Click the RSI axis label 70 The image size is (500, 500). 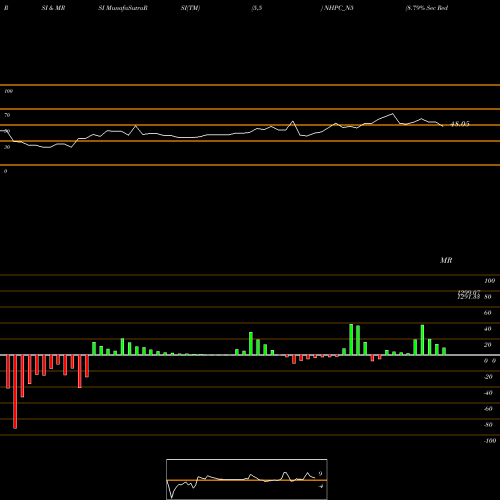point(7,115)
